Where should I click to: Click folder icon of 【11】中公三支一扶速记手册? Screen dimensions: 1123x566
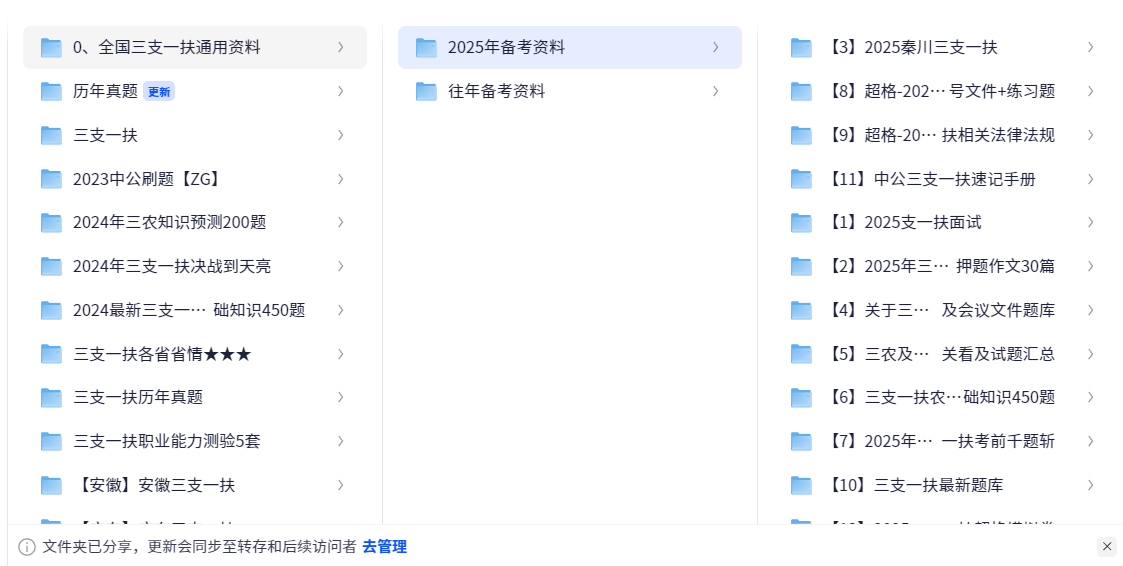click(x=801, y=178)
